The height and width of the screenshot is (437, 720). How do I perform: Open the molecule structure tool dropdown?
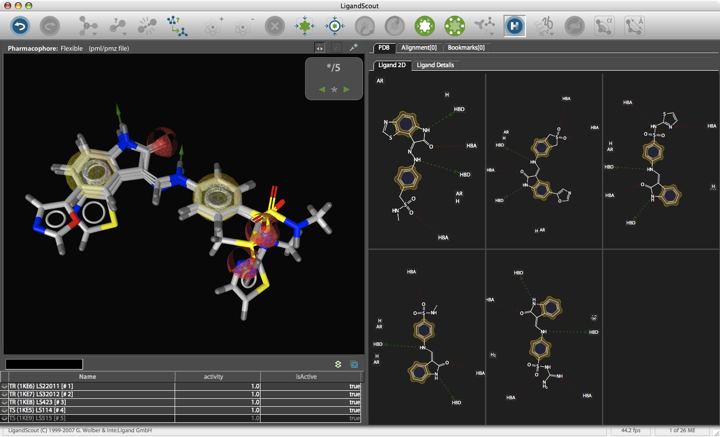pos(88,26)
